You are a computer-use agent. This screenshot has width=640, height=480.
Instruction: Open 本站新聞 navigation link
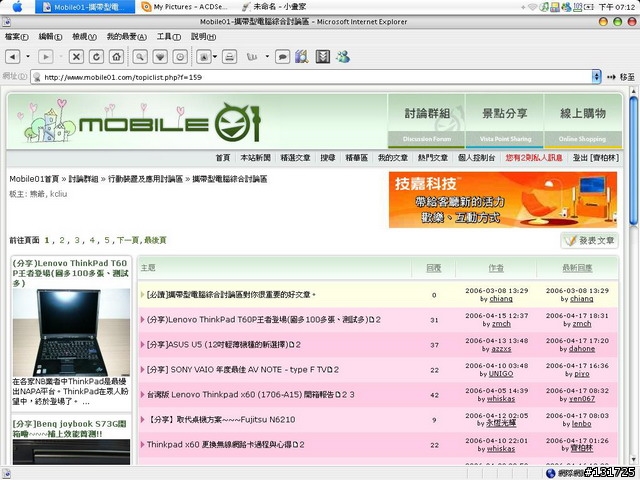point(256,158)
